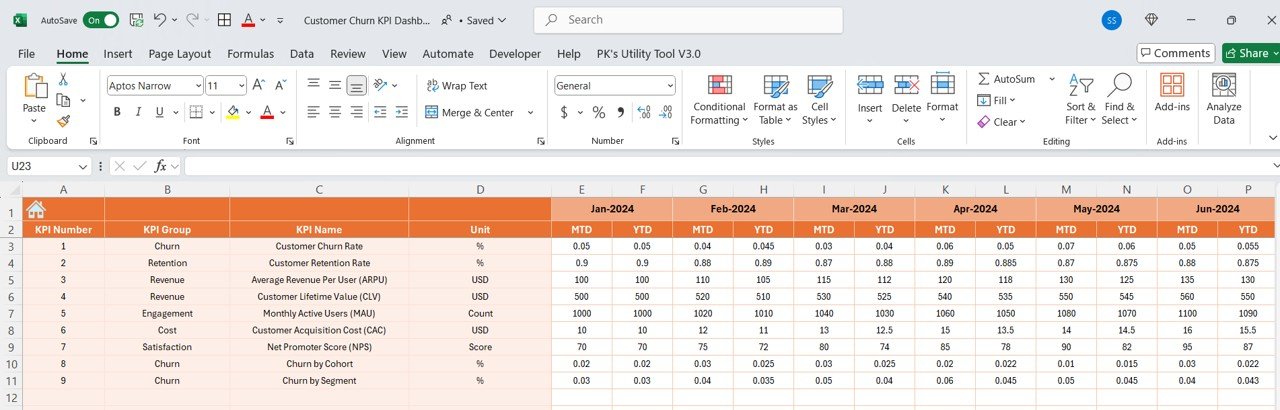
Task: Open Conditional Formatting menu
Action: [719, 99]
